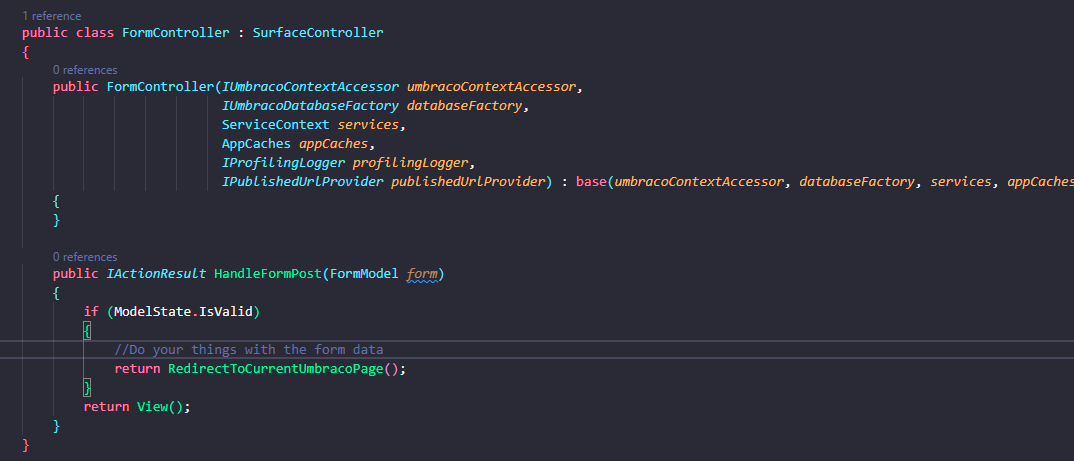Click the profilingLogger parameter name
The height and width of the screenshot is (461, 1074).
pos(410,163)
